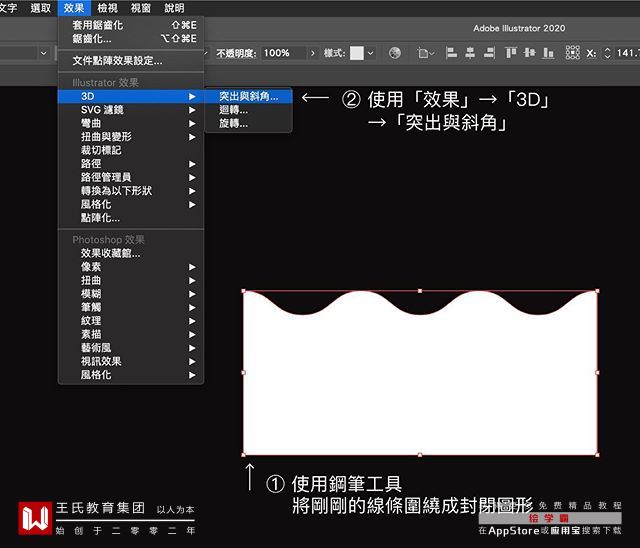
Task: Click the 樣式 style swatch
Action: click(x=356, y=53)
